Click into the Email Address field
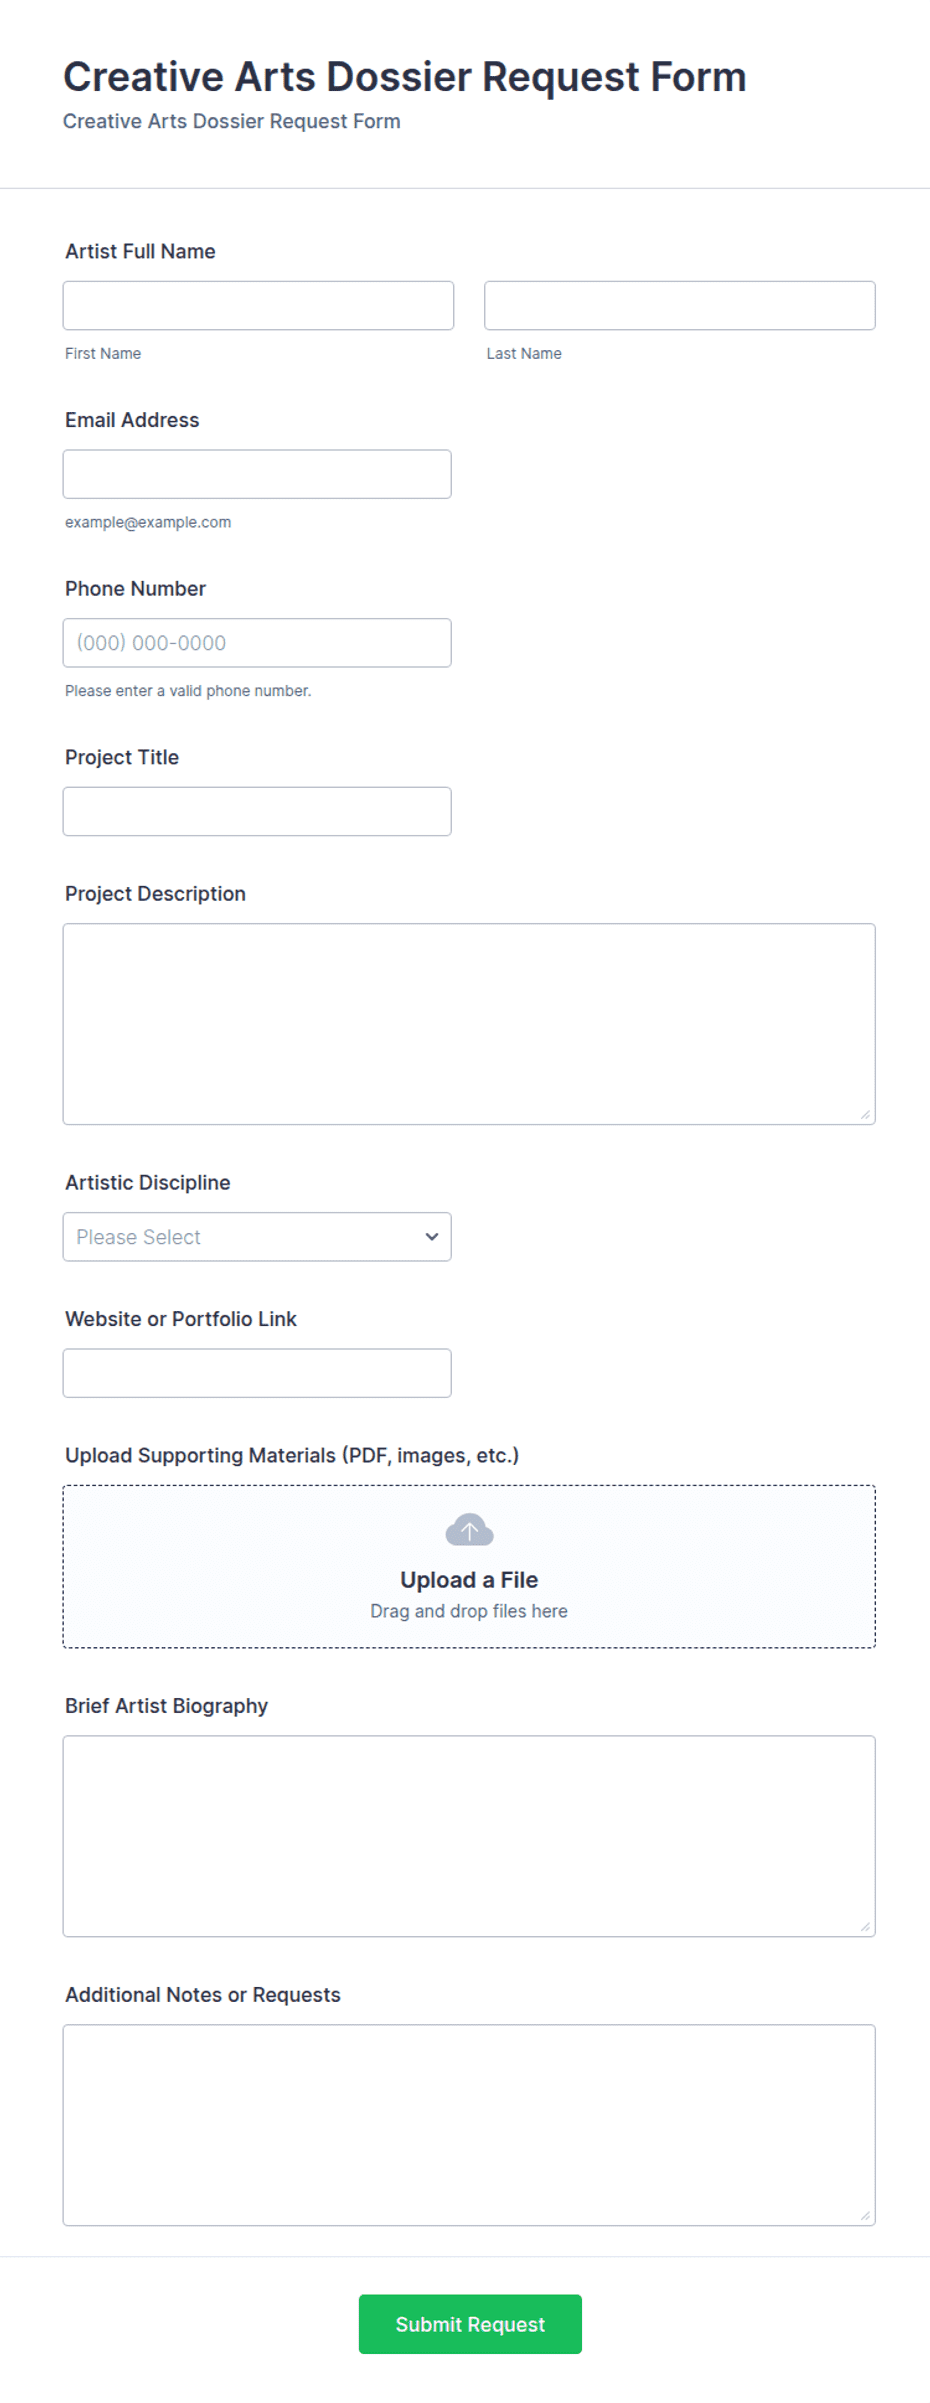Viewport: 930px width, 2403px height. 257,474
